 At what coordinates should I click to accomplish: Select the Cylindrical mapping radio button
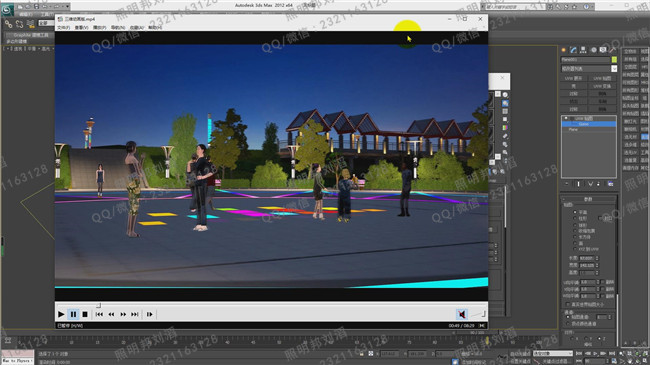point(575,219)
